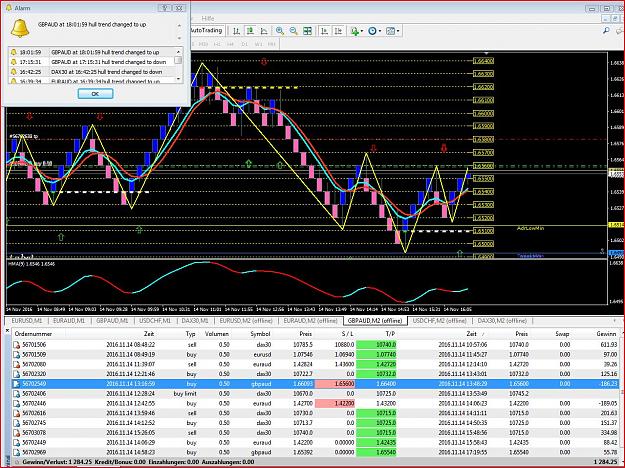Image resolution: width=625 pixels, height=468 pixels.
Task: Open the Hilfe menu
Action: tap(208, 18)
